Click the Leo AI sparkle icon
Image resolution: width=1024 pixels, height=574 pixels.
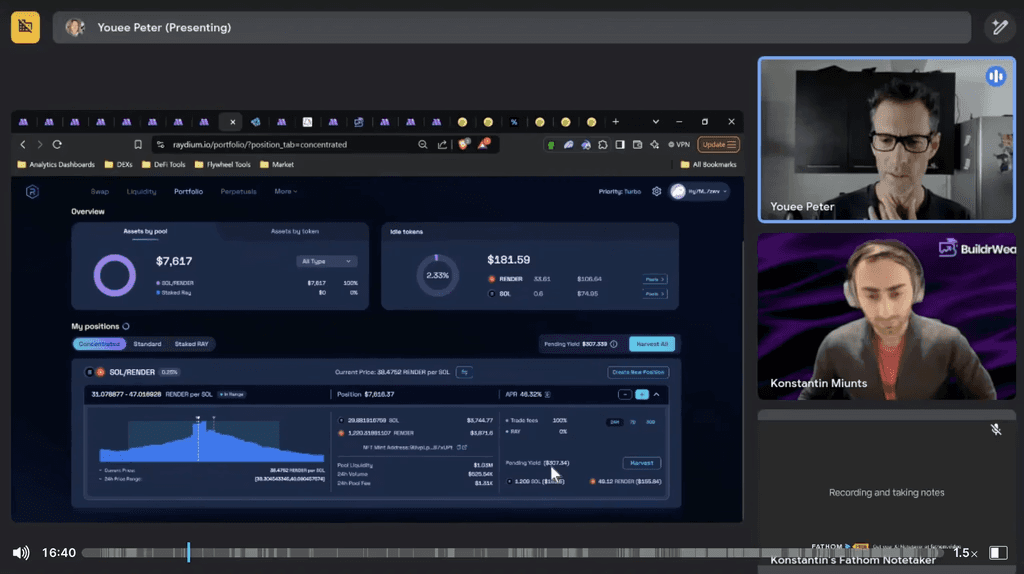(654, 144)
